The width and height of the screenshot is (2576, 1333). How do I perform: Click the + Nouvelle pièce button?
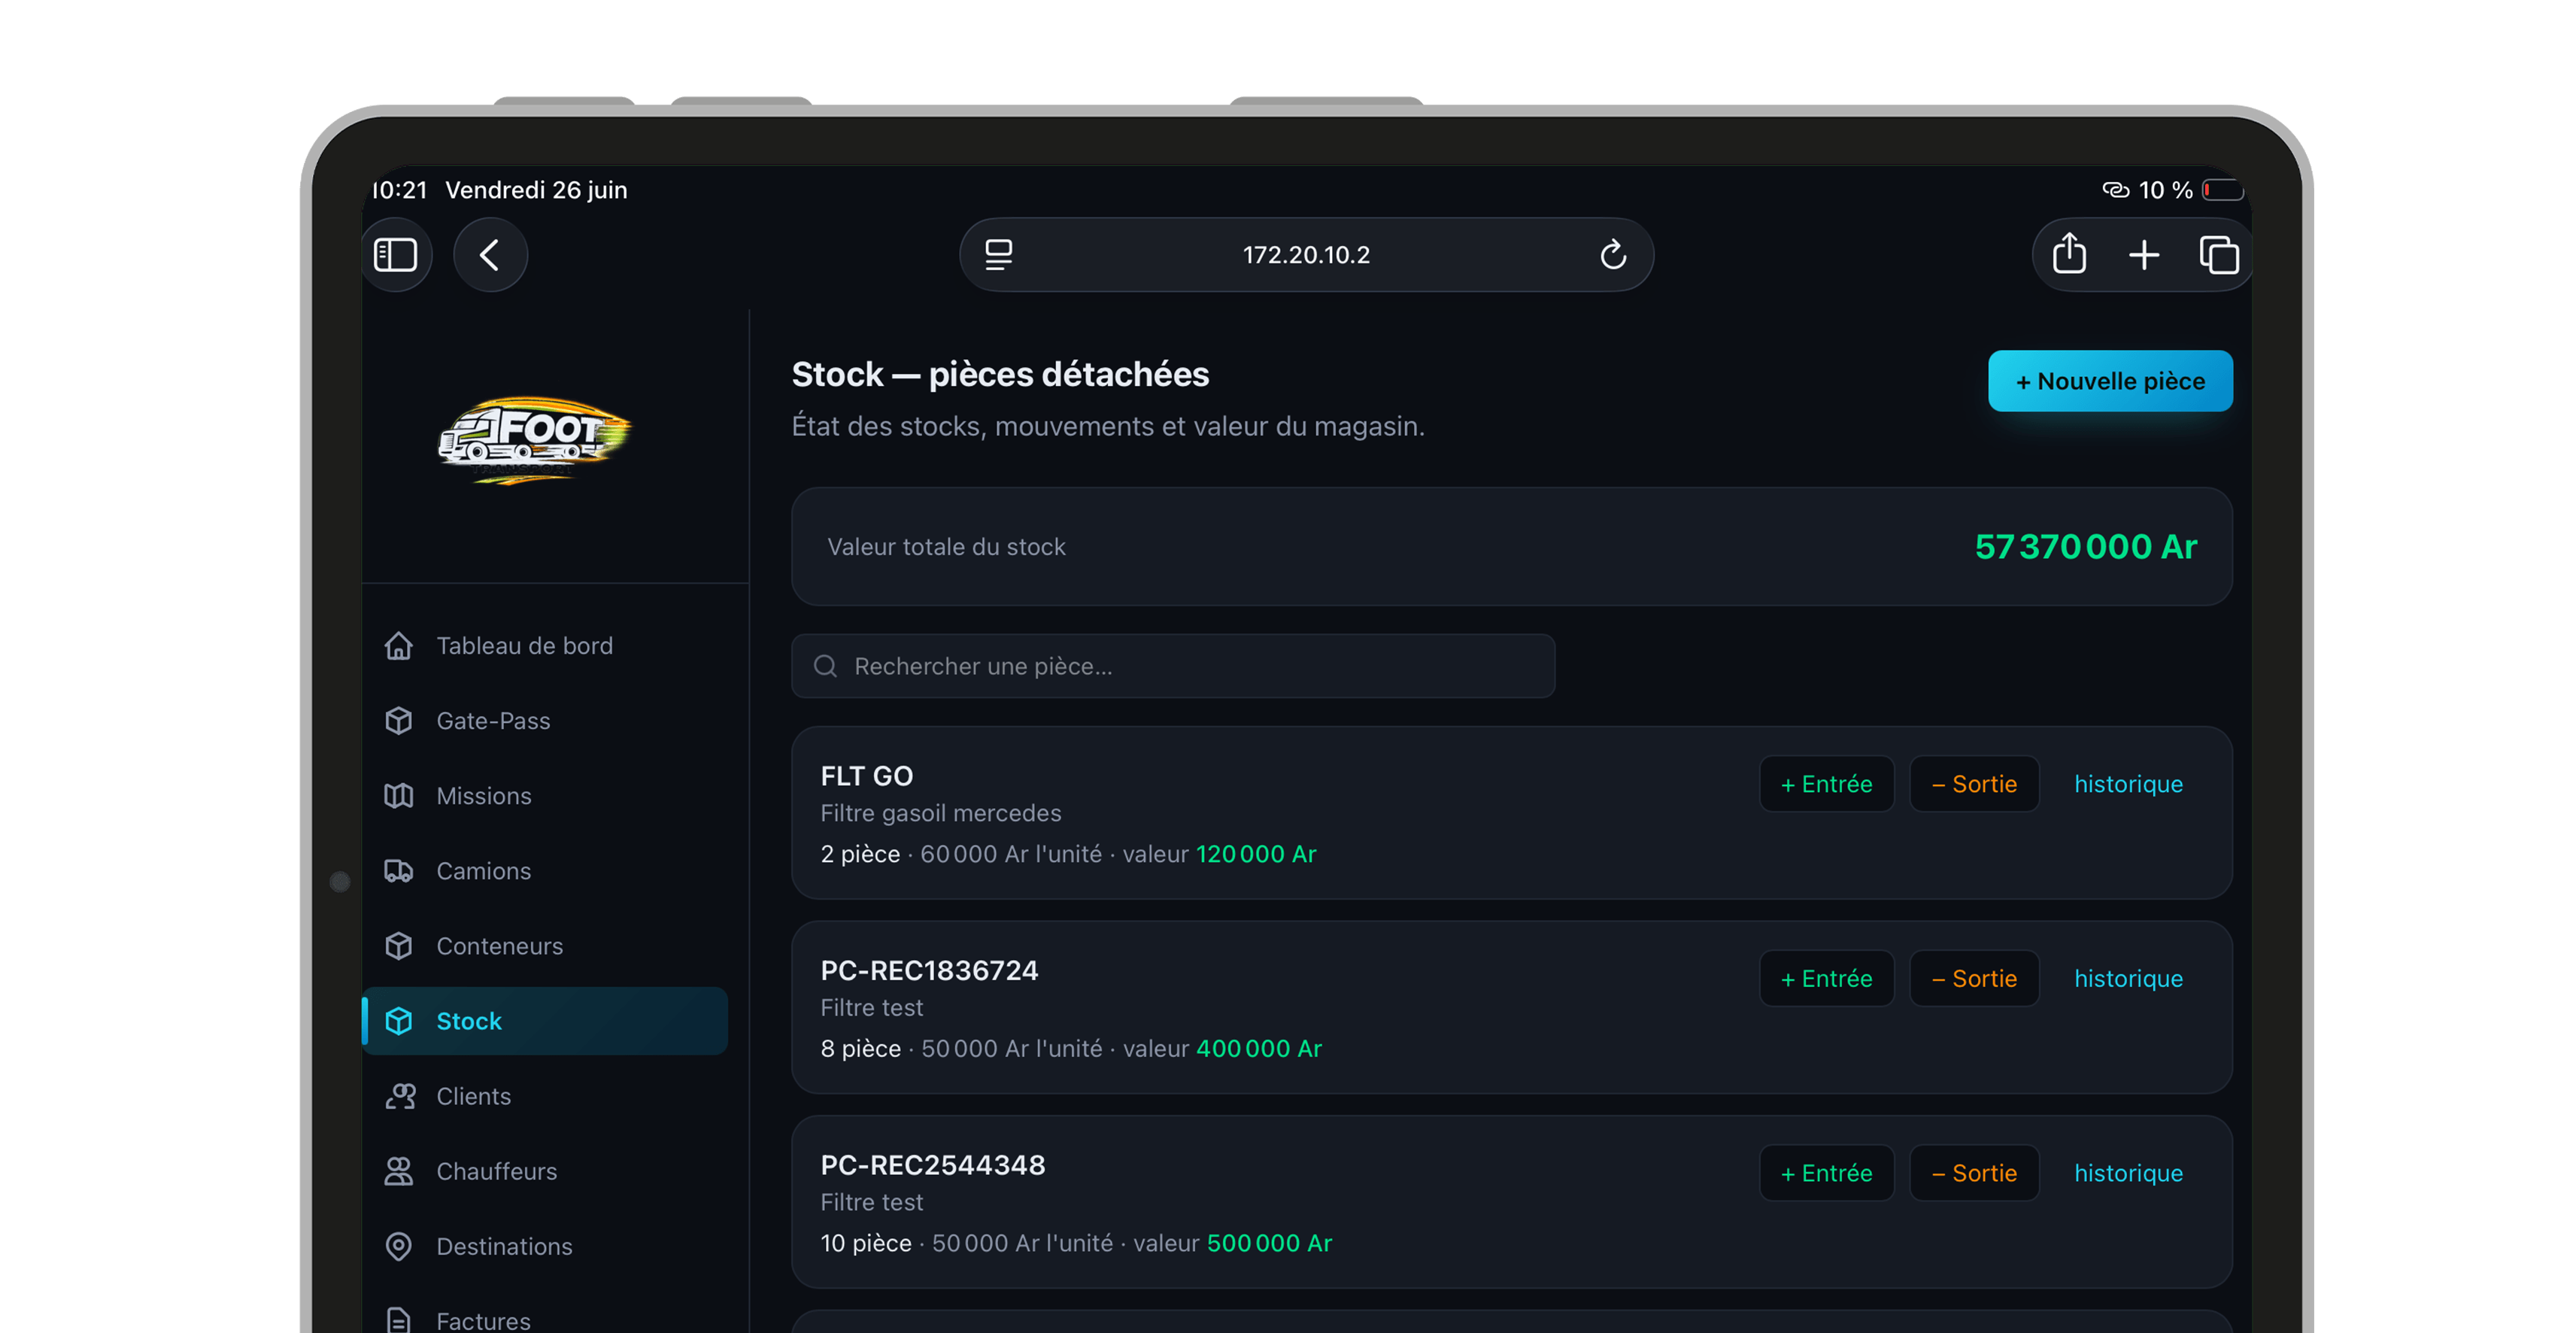tap(2110, 381)
